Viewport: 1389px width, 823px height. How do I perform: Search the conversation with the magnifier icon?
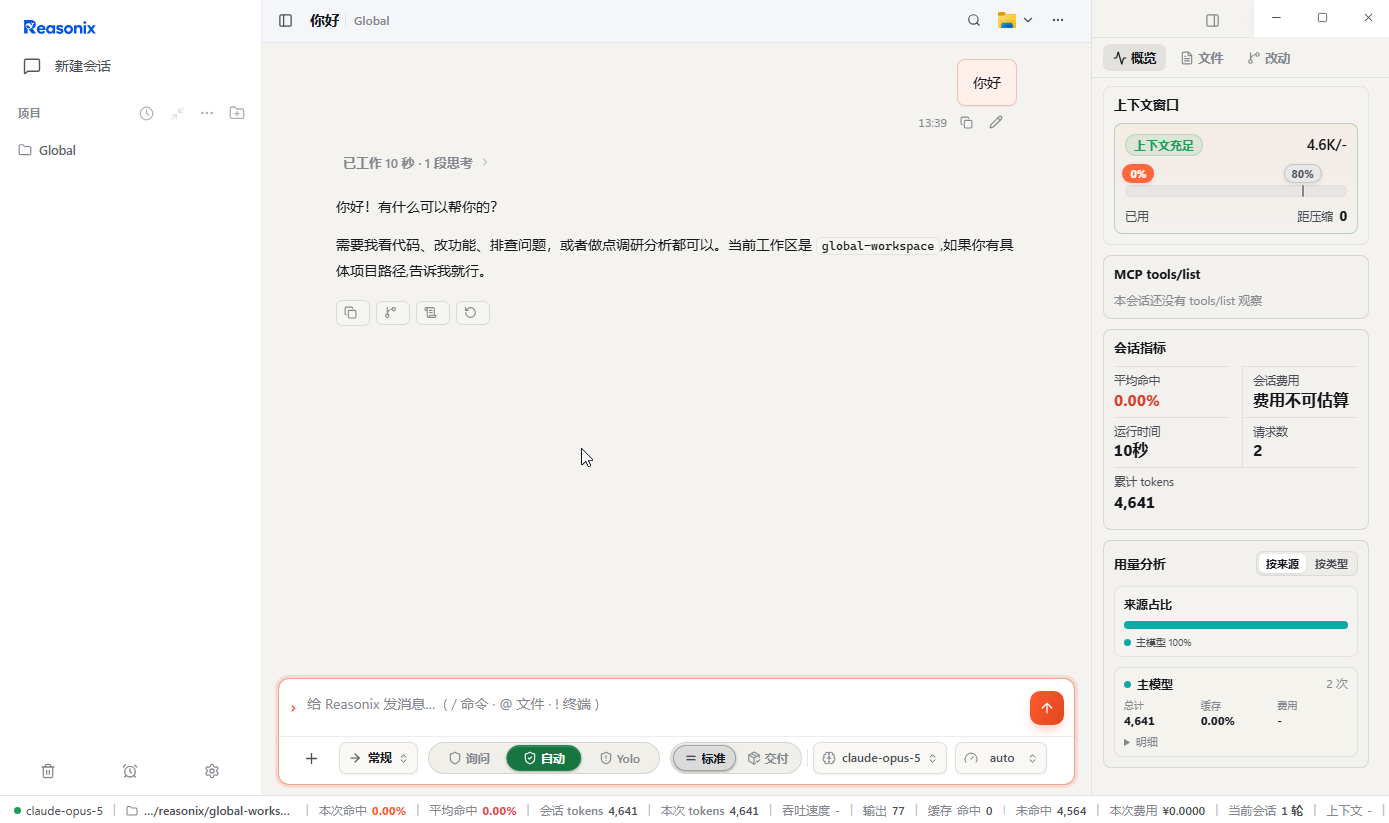pos(974,20)
